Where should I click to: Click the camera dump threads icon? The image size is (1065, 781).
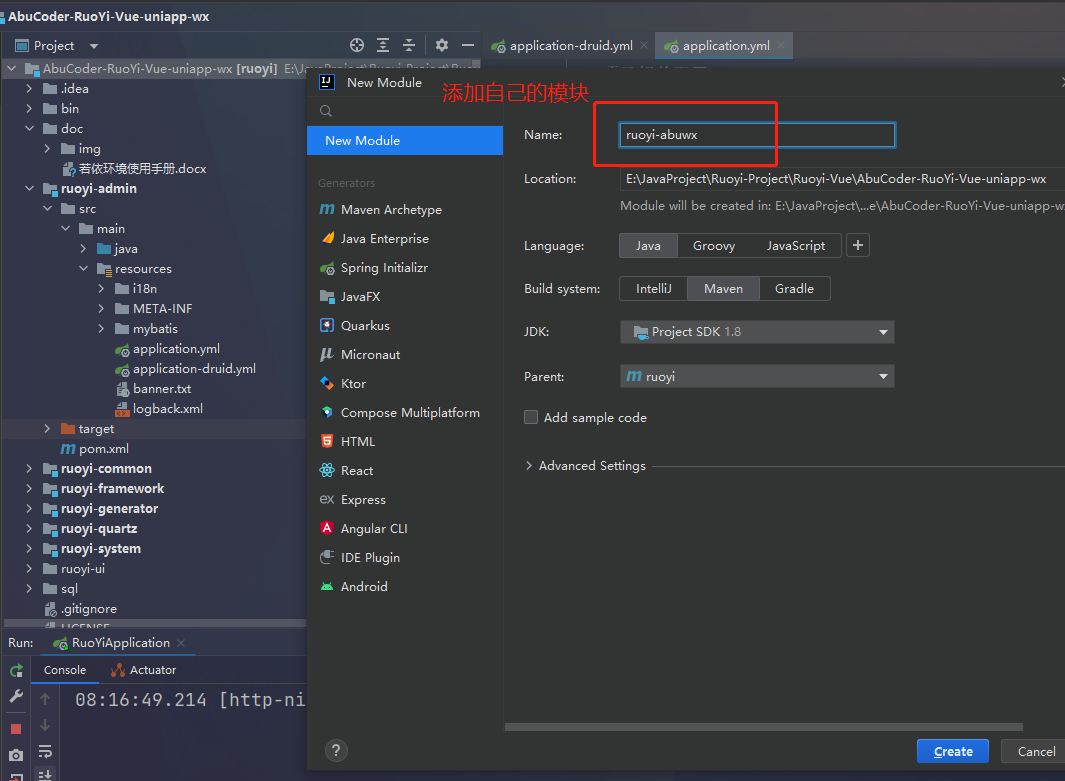click(16, 755)
